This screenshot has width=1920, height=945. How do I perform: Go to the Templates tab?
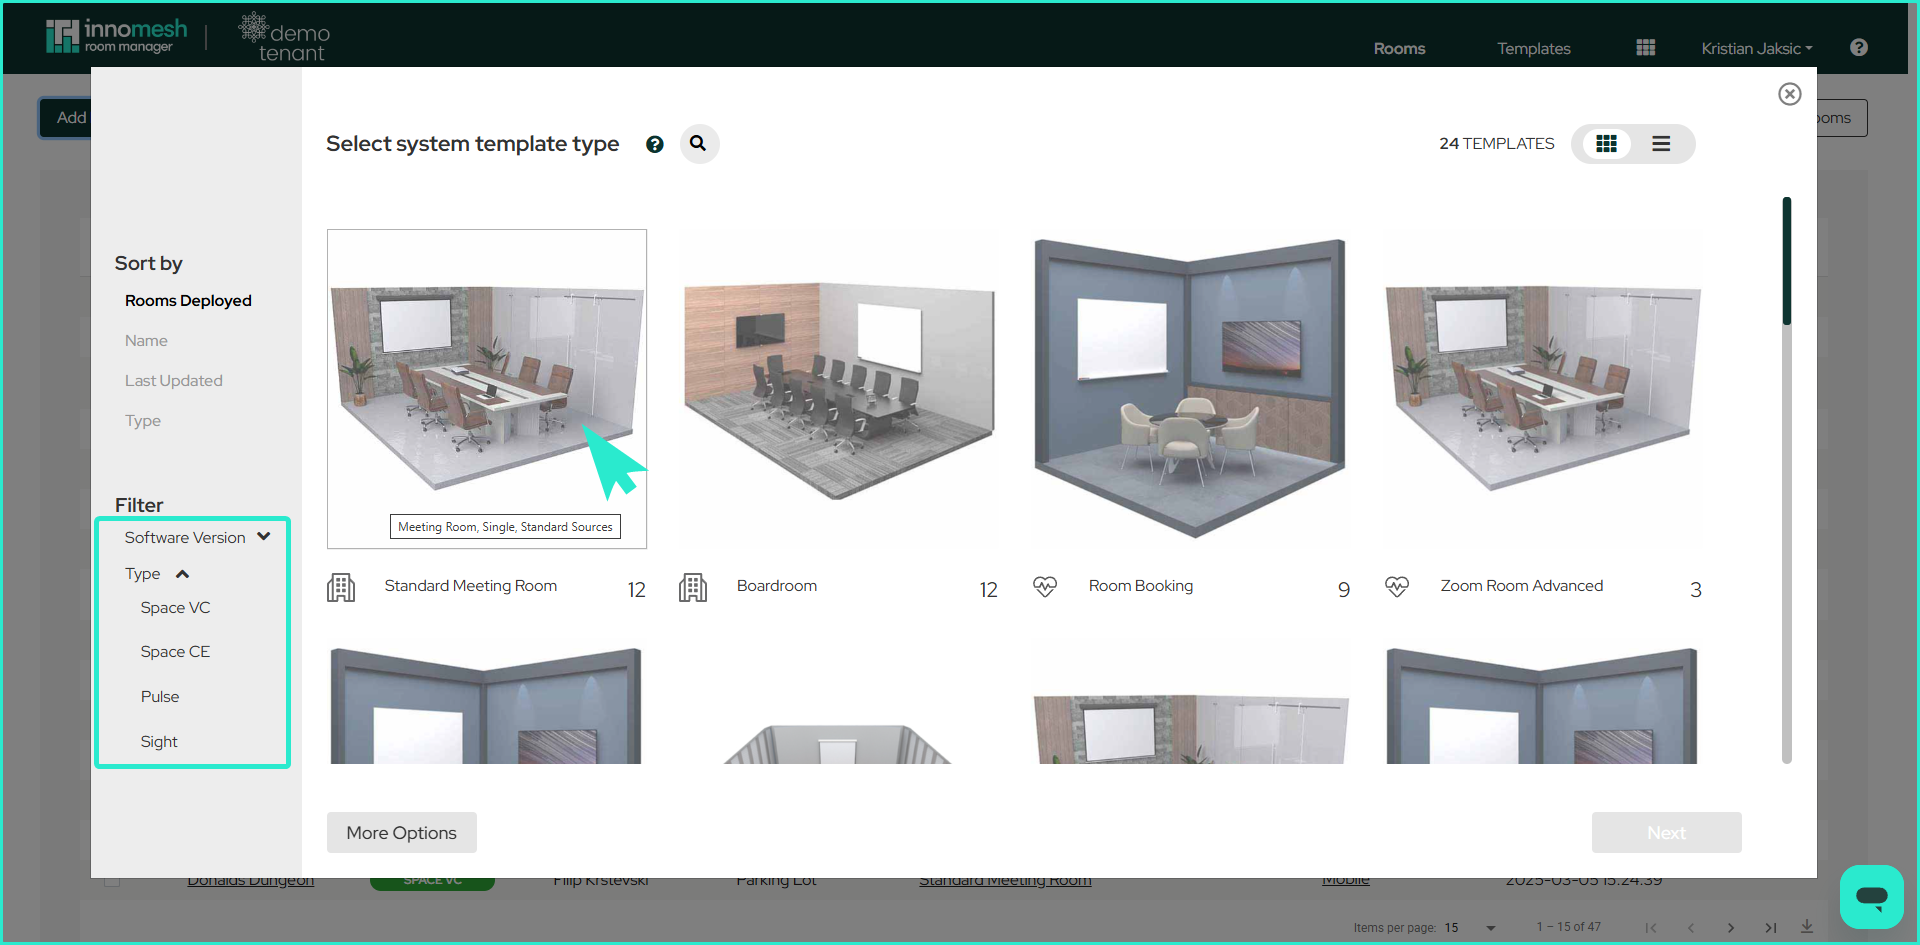1534,48
